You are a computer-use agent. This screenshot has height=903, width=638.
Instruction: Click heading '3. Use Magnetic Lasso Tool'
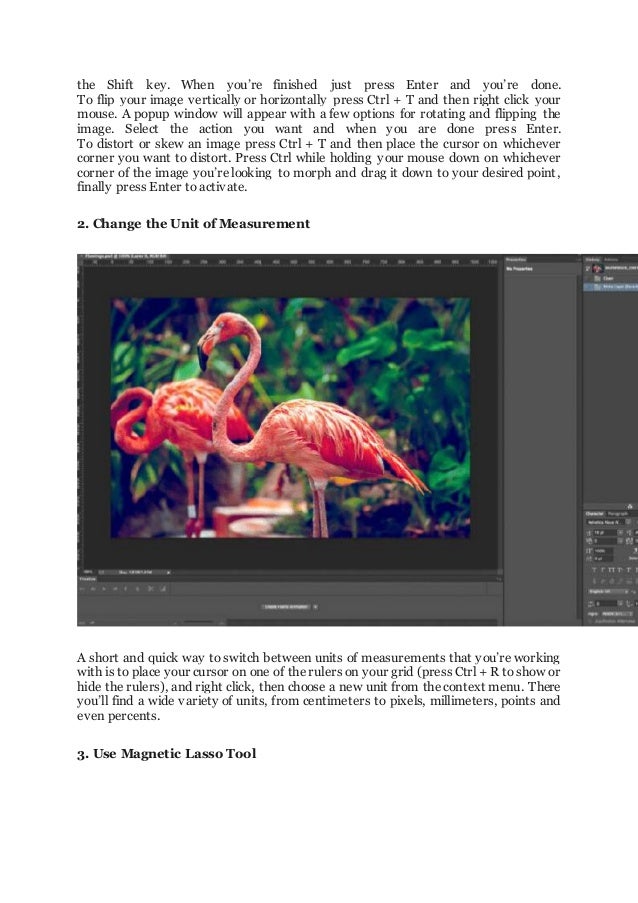point(166,753)
